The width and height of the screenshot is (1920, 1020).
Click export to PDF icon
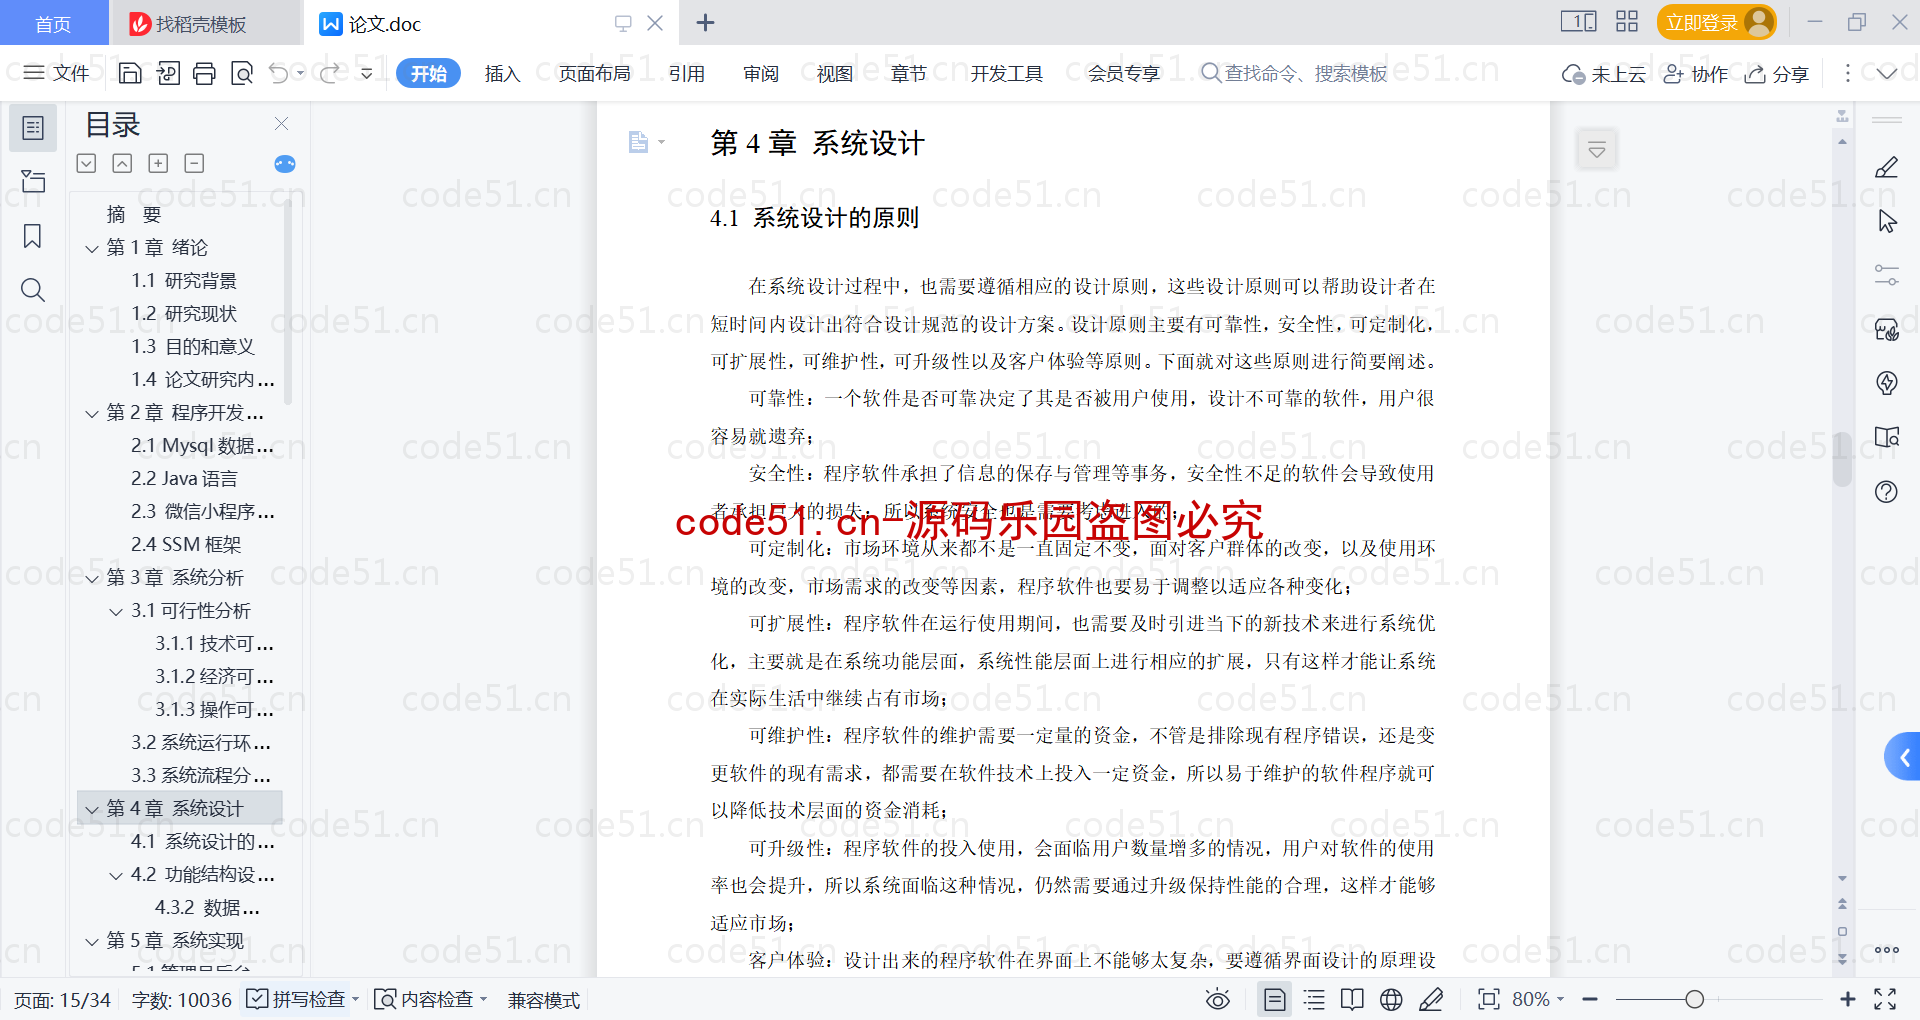[168, 73]
